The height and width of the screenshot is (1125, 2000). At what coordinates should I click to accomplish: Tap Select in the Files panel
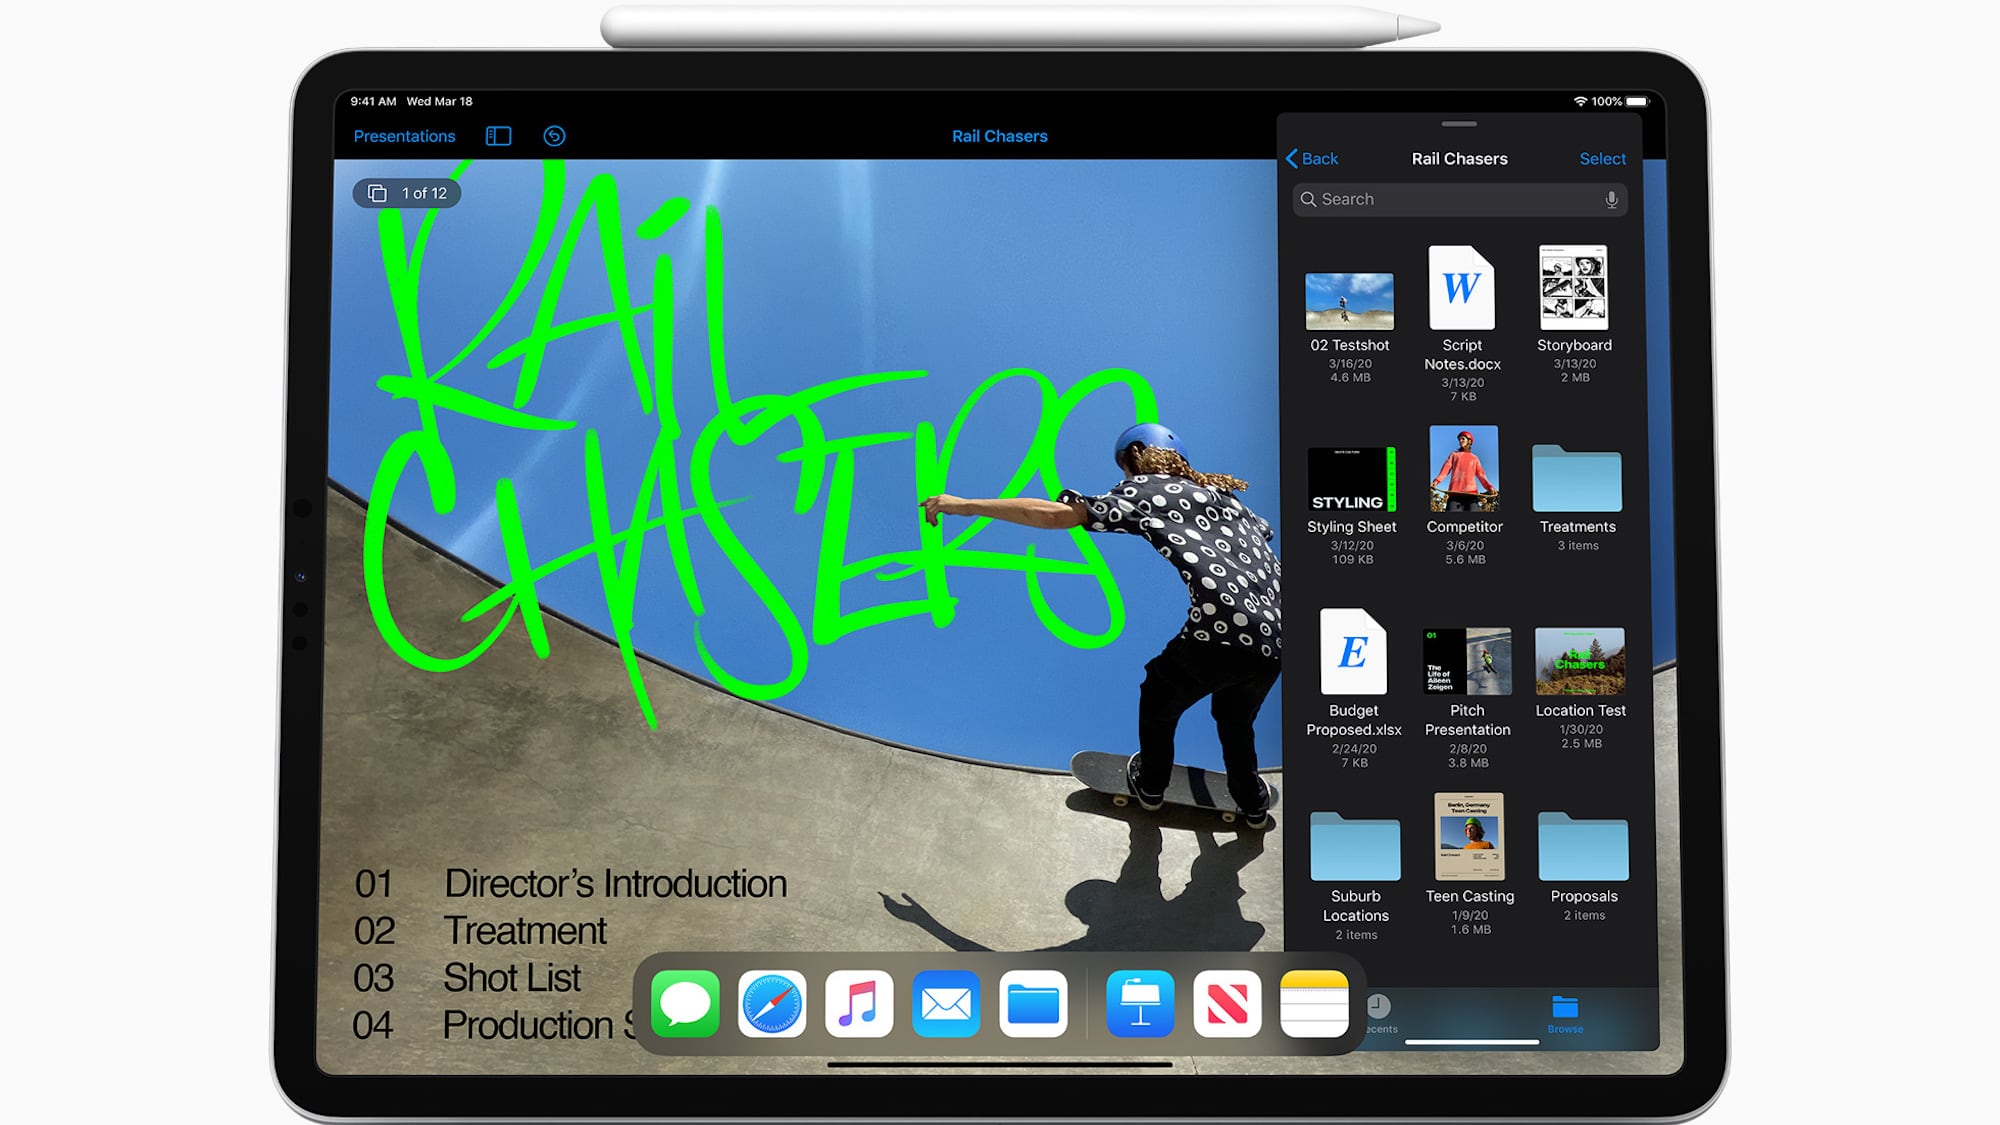pyautogui.click(x=1602, y=159)
